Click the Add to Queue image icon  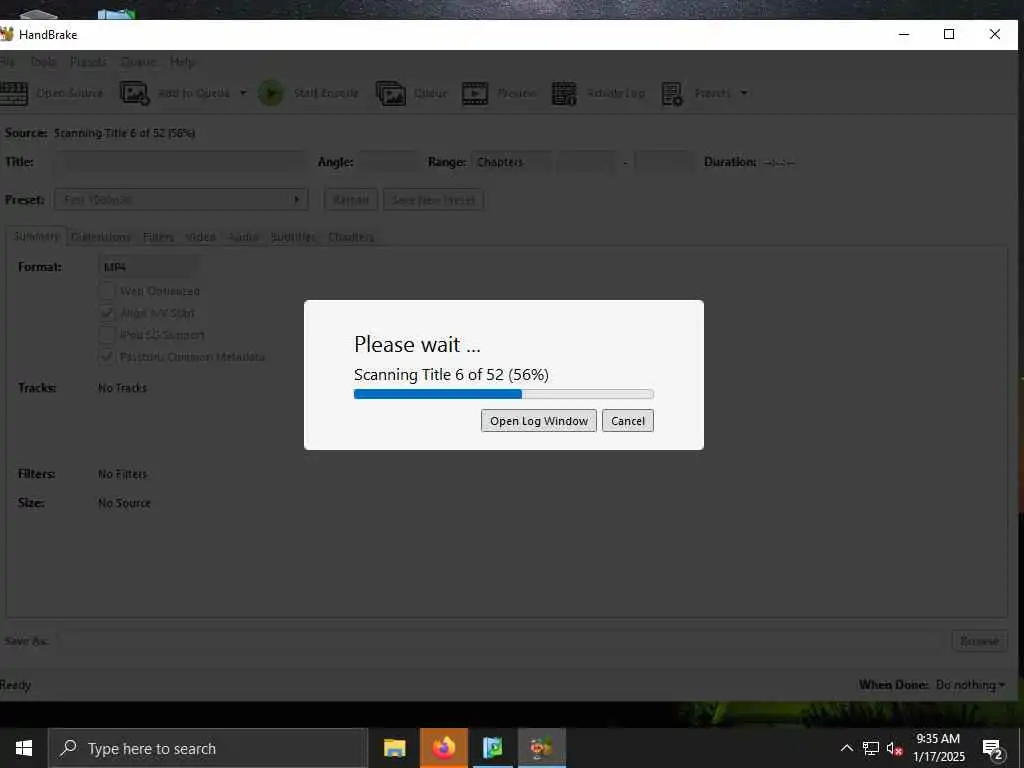click(135, 93)
